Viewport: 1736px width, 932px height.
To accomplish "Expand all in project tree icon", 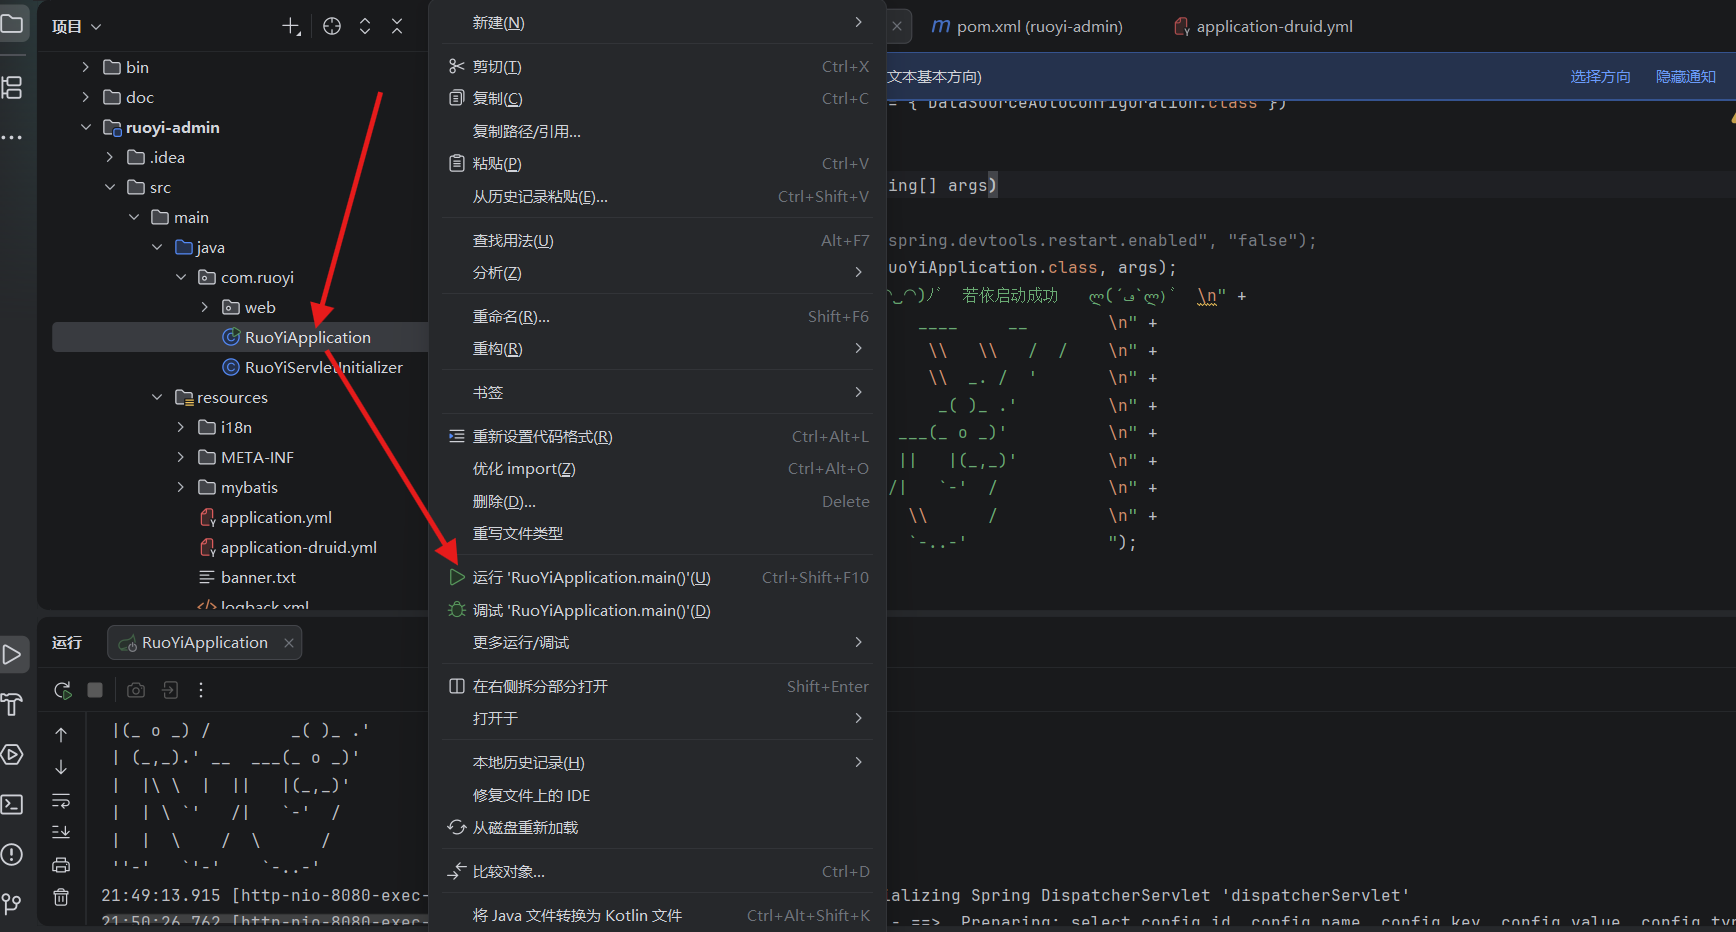I will click(x=365, y=27).
